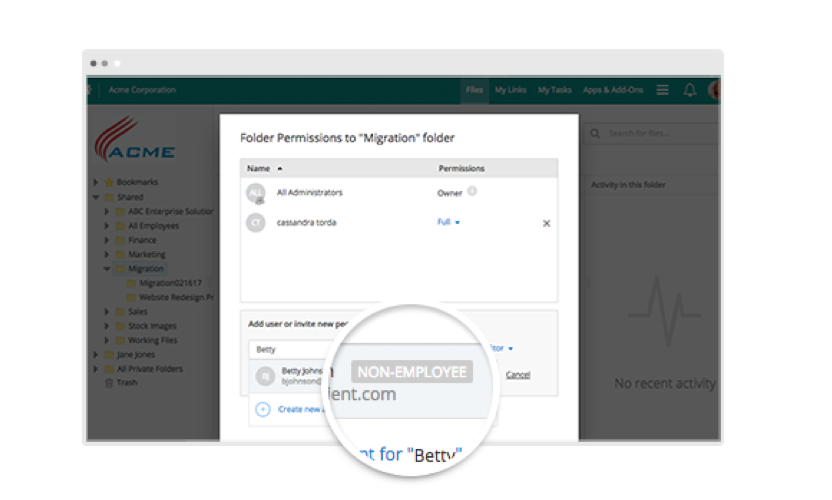Select the Marketing folder

point(147,254)
